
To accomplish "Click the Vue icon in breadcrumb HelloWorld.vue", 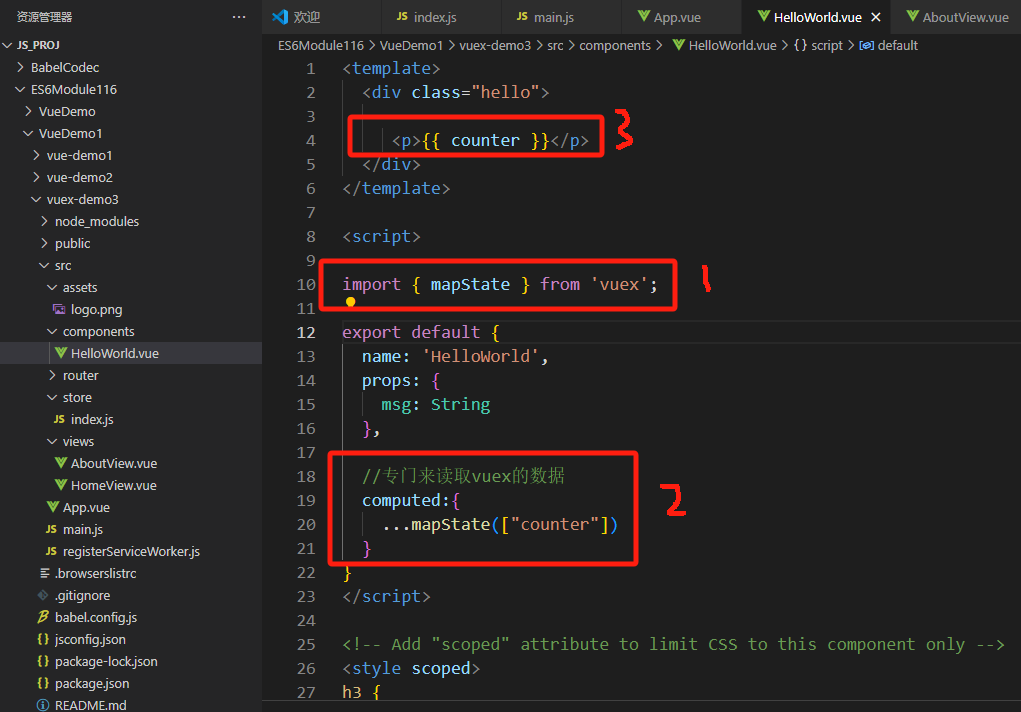I will 678,45.
